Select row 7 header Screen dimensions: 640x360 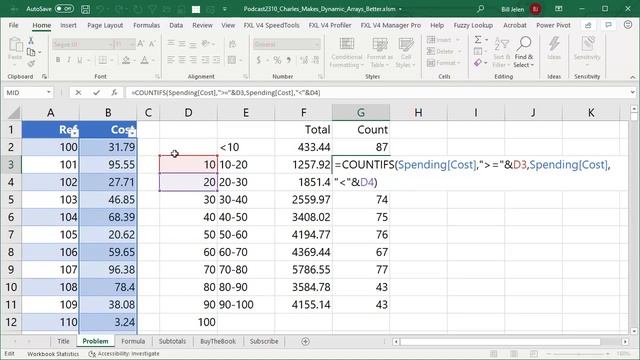coord(11,235)
